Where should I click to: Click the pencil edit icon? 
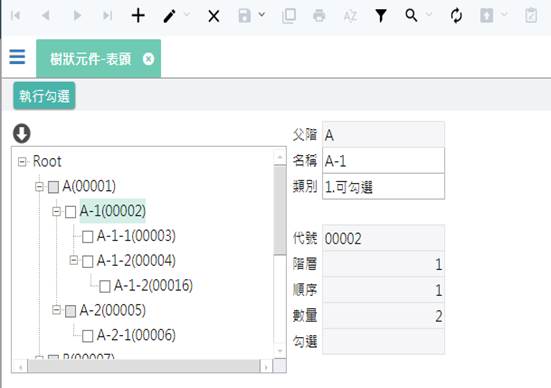pyautogui.click(x=169, y=16)
